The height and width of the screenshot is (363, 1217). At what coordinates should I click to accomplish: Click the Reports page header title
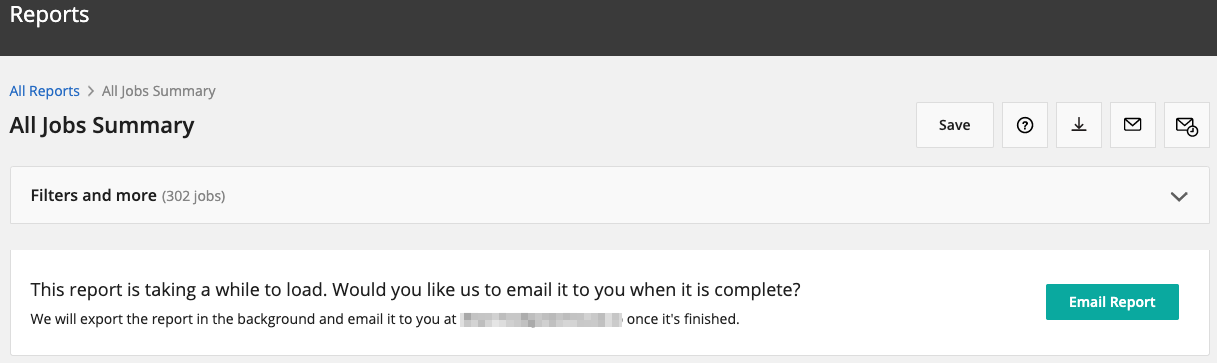pyautogui.click(x=49, y=15)
